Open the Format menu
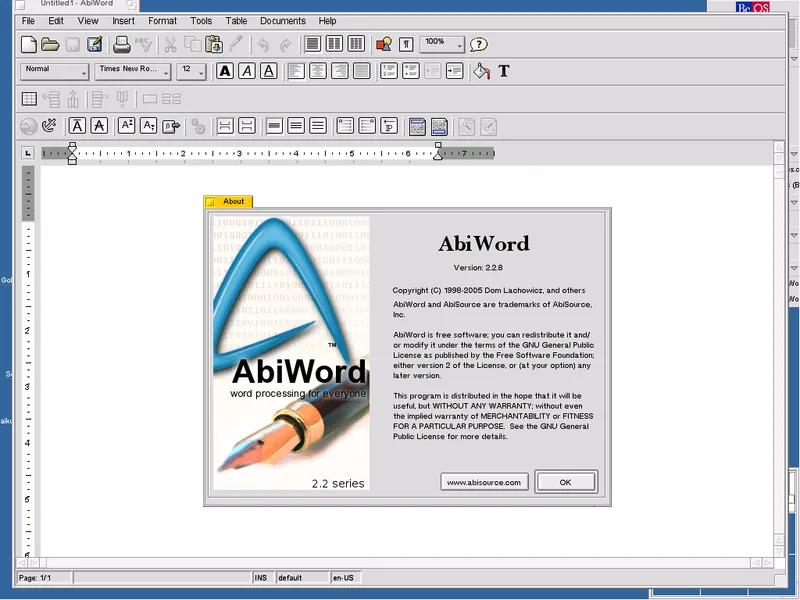The image size is (800, 600). (x=162, y=21)
